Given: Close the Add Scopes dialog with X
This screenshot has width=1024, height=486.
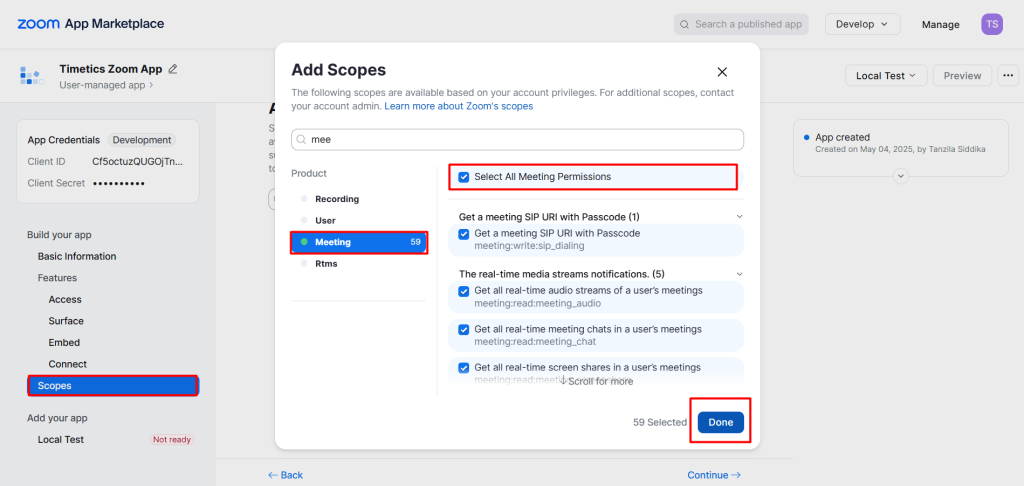Looking at the screenshot, I should click(x=722, y=72).
